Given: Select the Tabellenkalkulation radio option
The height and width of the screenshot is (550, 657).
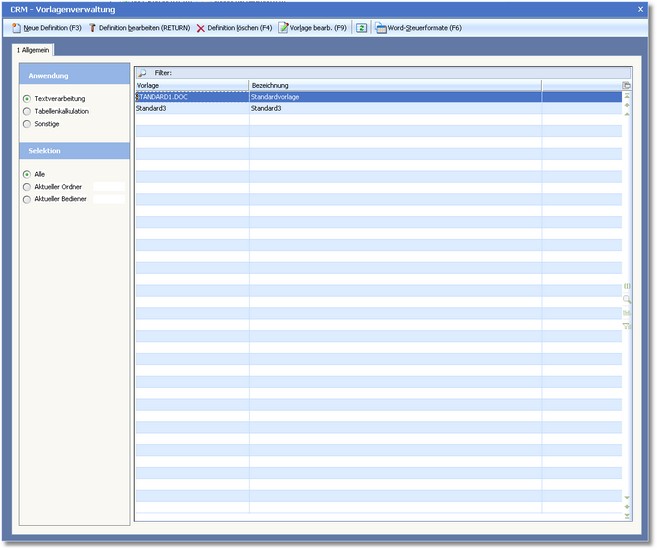Looking at the screenshot, I should 27,111.
